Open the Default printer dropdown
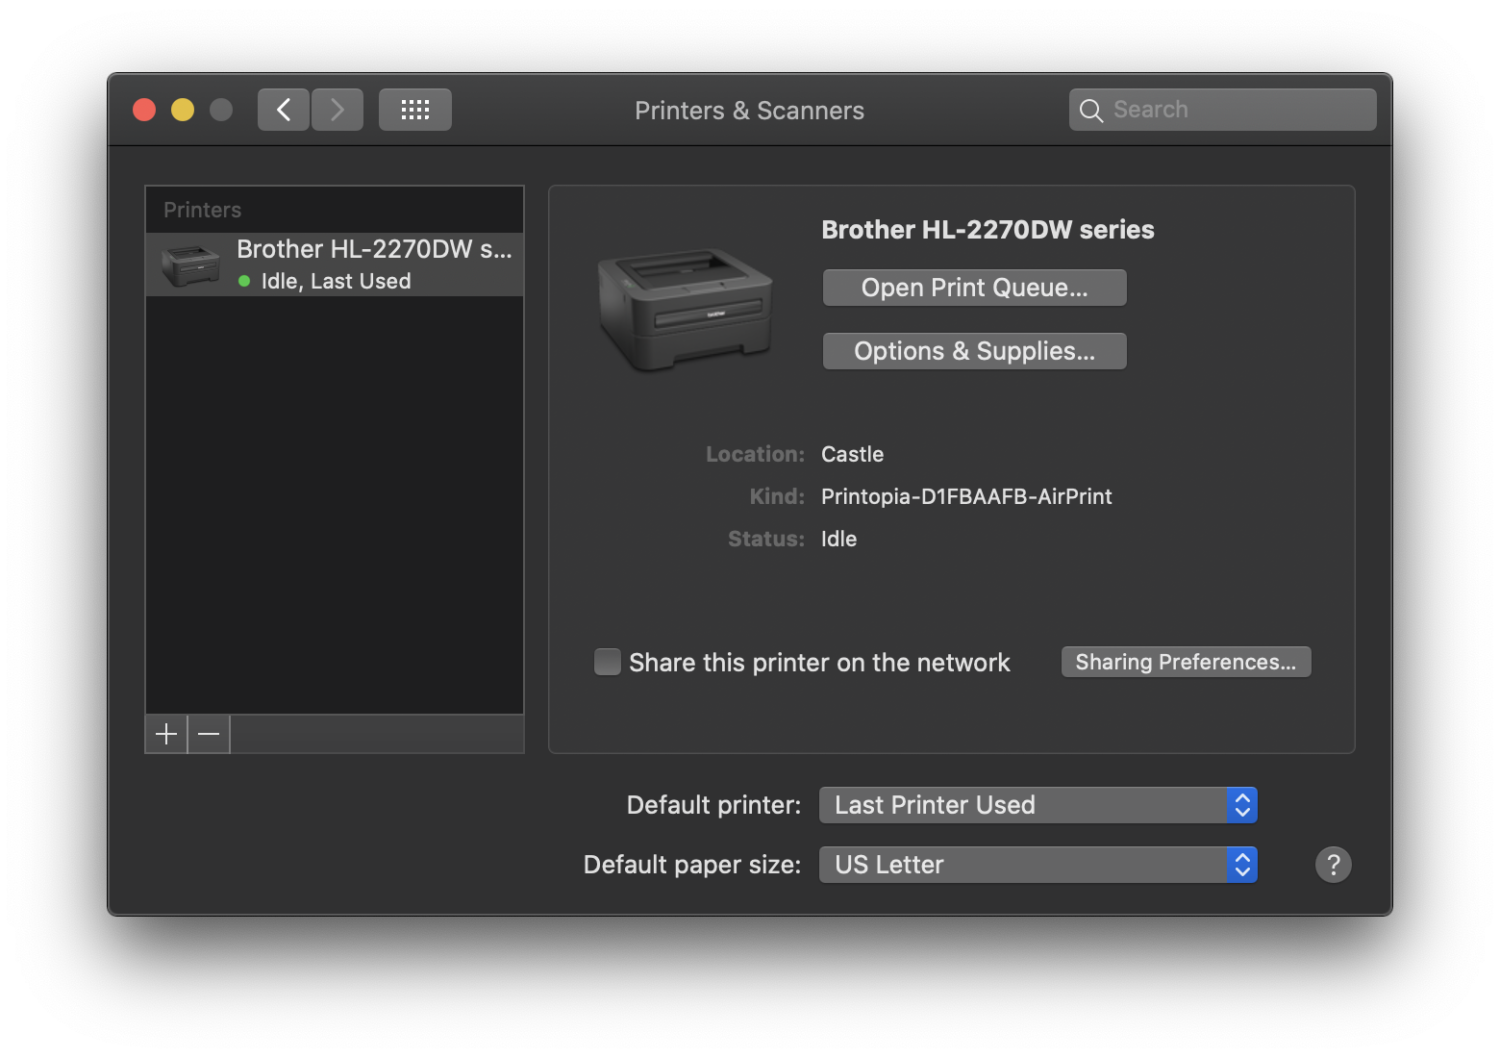Viewport: 1500px width, 1058px height. [x=1038, y=805]
